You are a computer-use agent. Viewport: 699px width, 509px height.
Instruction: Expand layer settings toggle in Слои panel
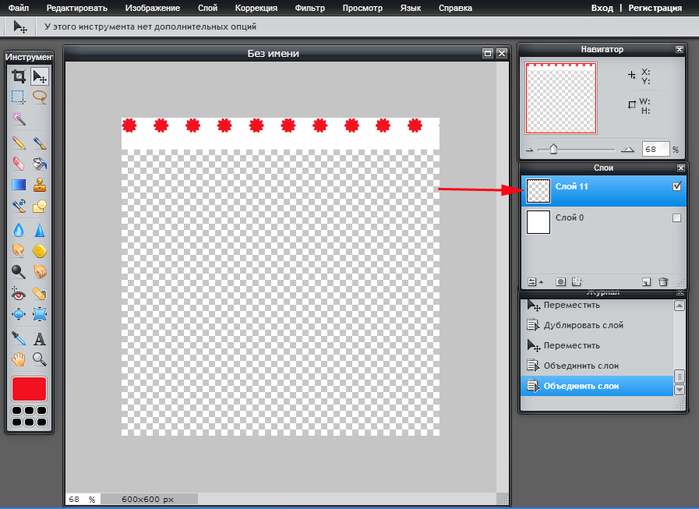click(535, 282)
